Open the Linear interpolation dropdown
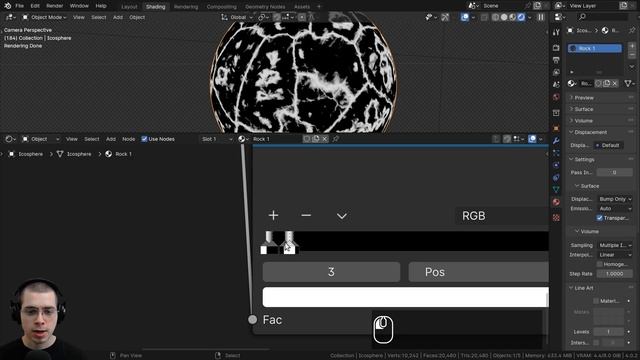This screenshot has height=360, width=640. (615, 255)
